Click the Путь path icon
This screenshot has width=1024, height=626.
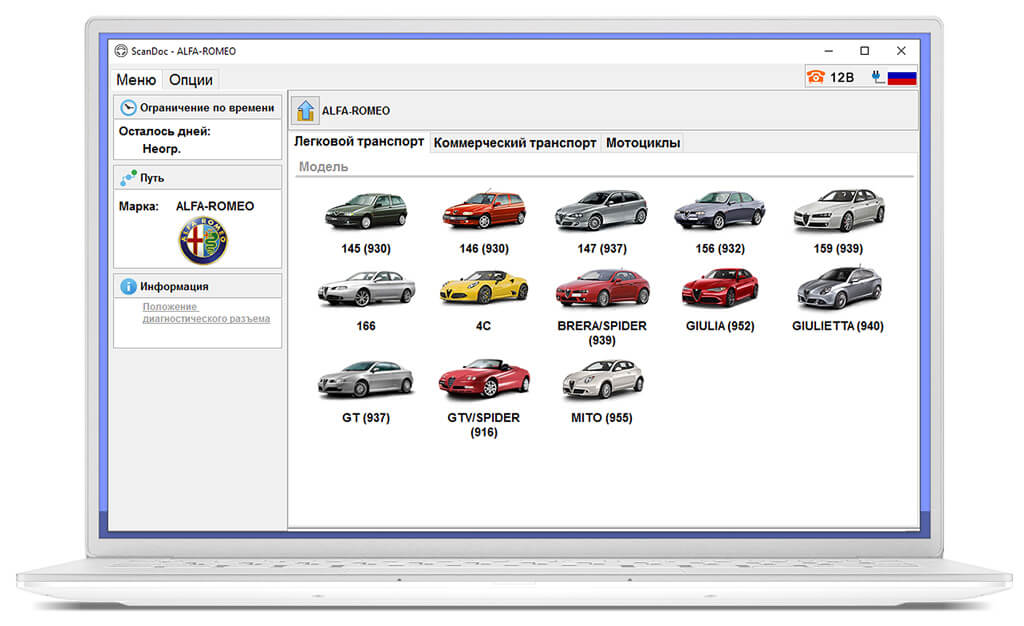(x=128, y=178)
